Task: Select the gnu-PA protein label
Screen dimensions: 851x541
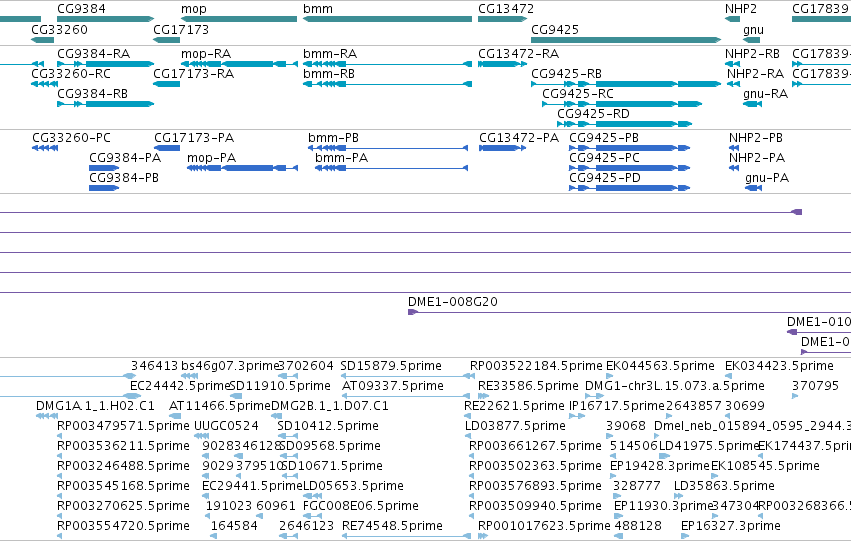Action: tap(767, 177)
